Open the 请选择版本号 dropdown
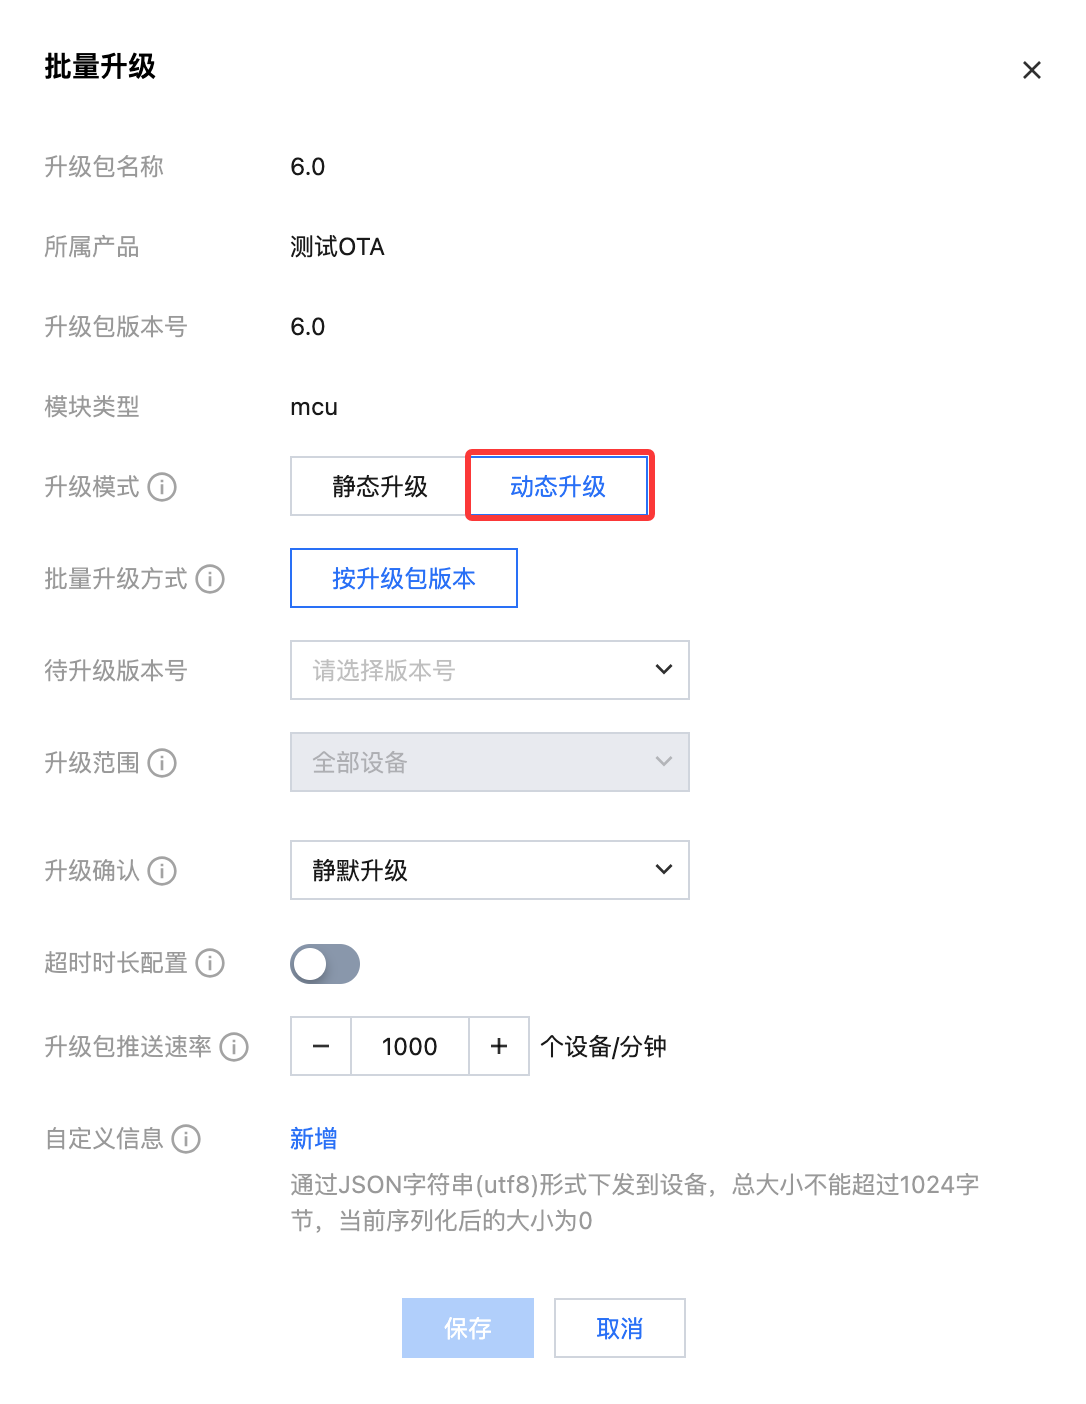The width and height of the screenshot is (1086, 1404). [490, 670]
